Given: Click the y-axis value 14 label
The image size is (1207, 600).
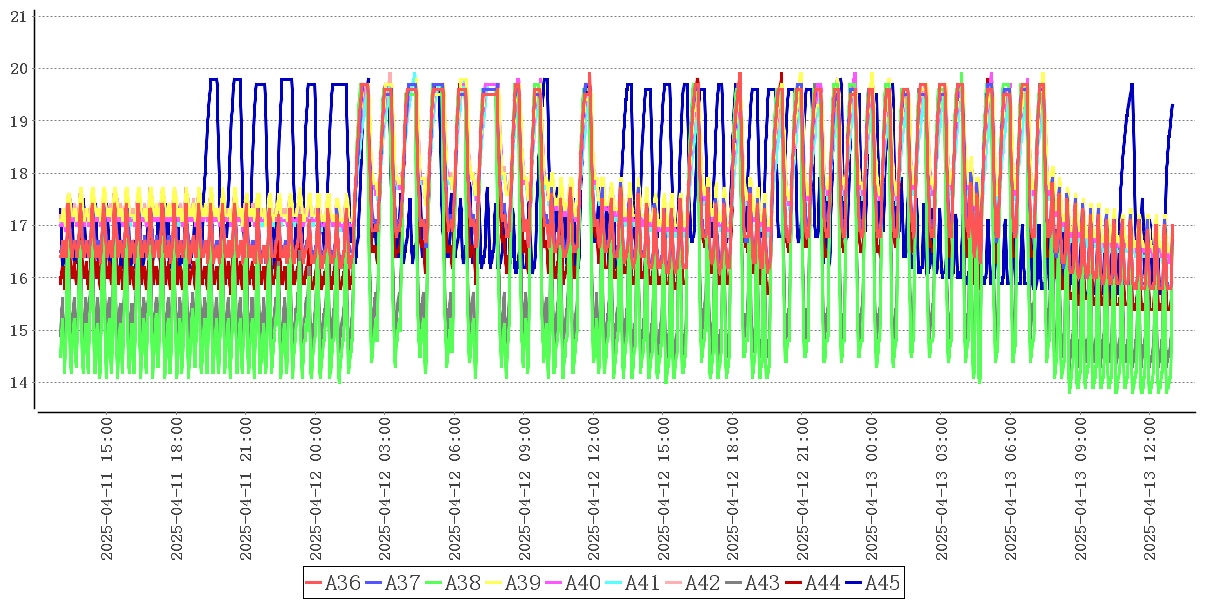Looking at the screenshot, I should [18, 383].
